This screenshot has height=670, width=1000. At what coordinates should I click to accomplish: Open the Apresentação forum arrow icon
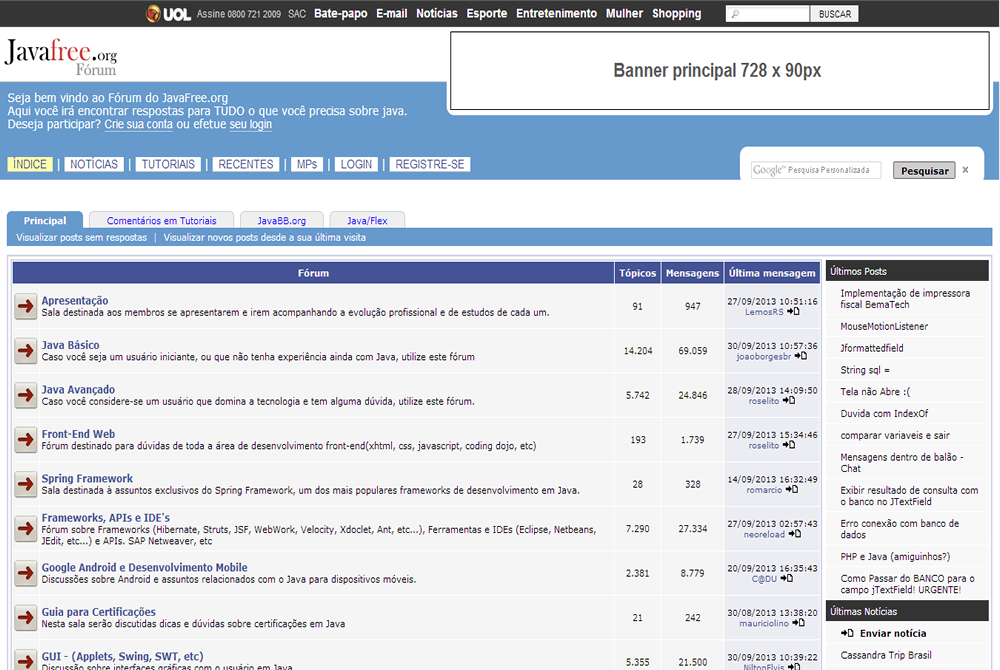(26, 306)
